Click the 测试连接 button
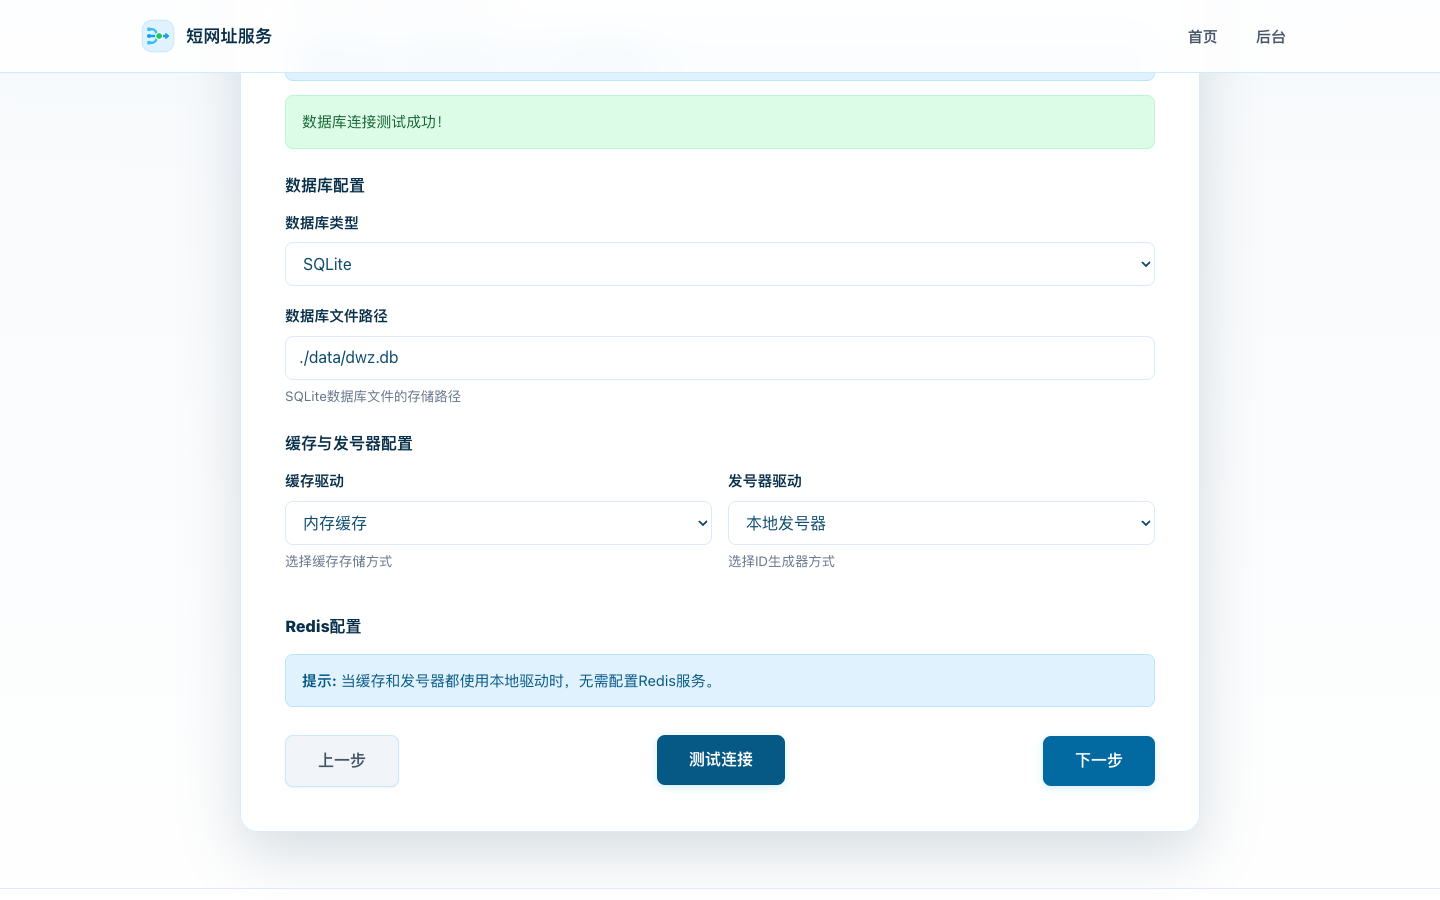Screen dimensions: 1440x900 [x=721, y=760]
